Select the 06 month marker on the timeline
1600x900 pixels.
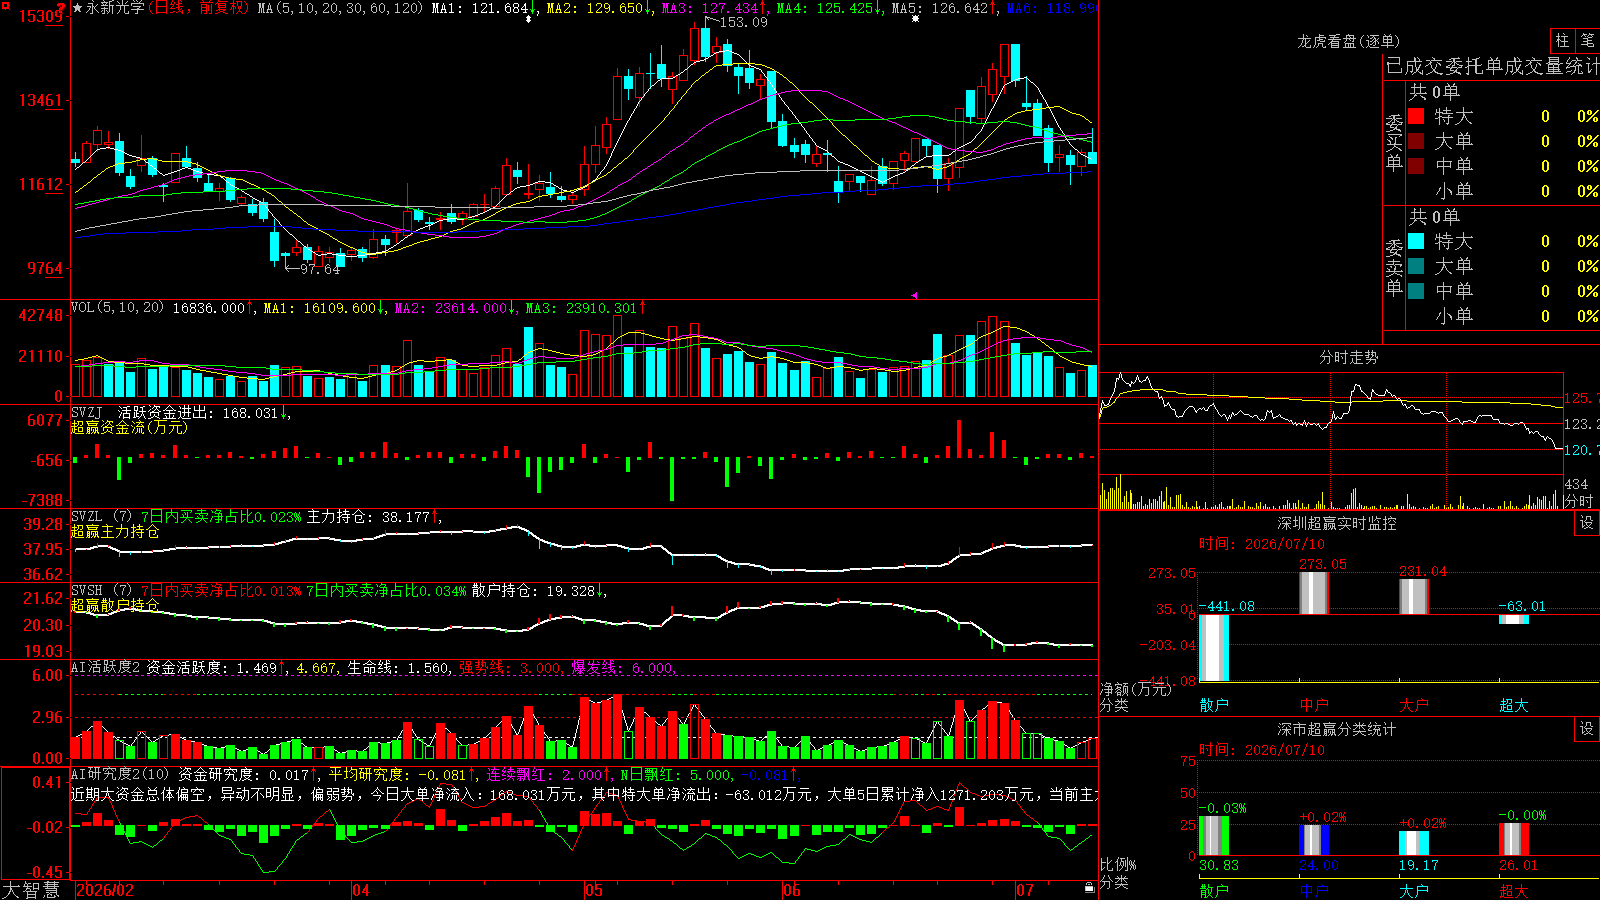coord(792,890)
